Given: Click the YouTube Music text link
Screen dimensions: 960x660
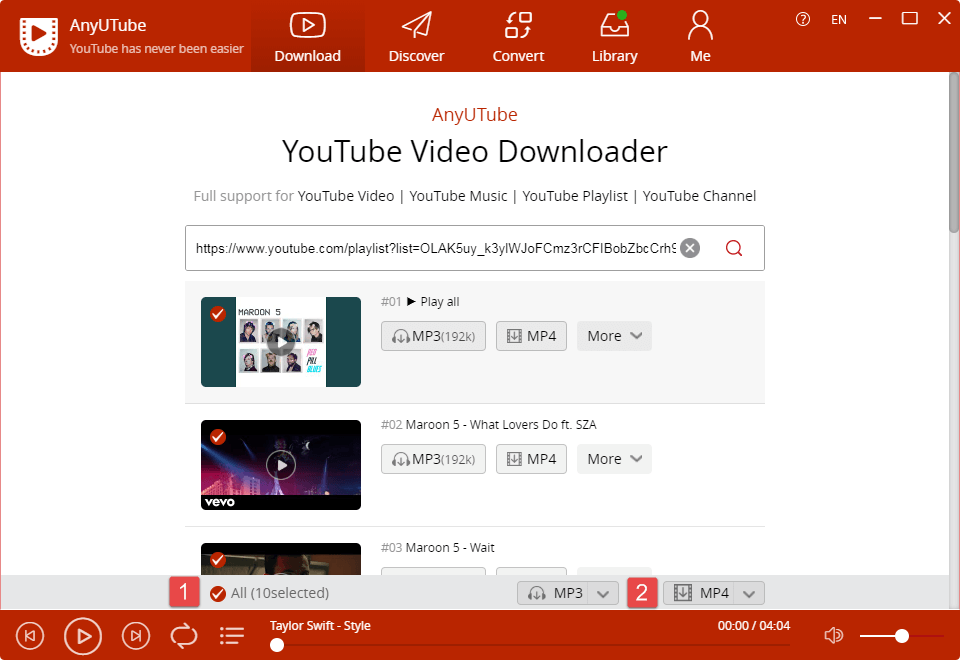Looking at the screenshot, I should point(458,197).
